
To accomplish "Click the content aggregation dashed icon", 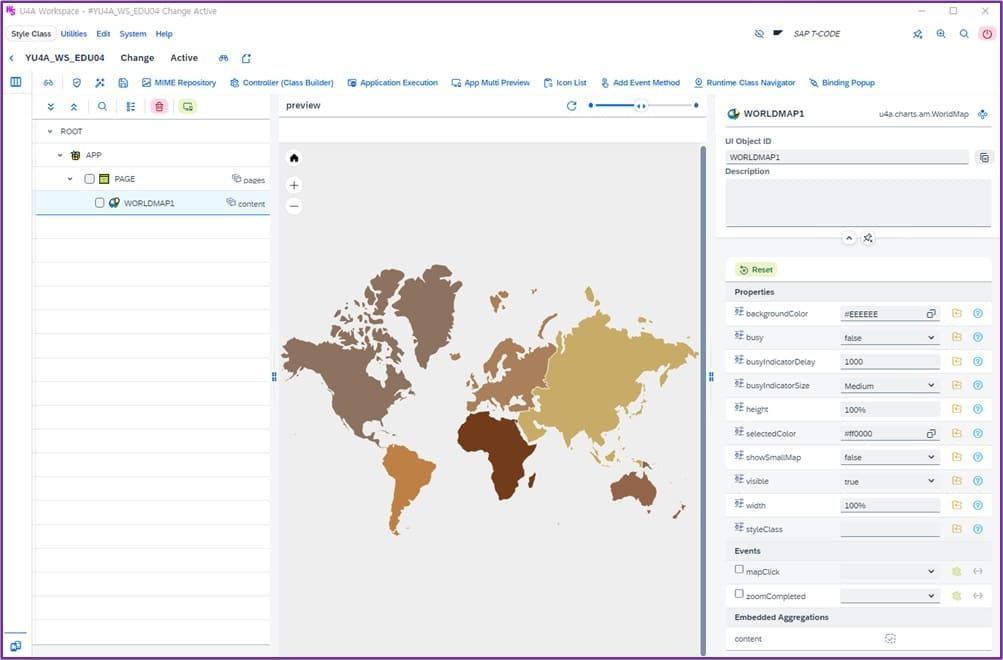I will [890, 638].
